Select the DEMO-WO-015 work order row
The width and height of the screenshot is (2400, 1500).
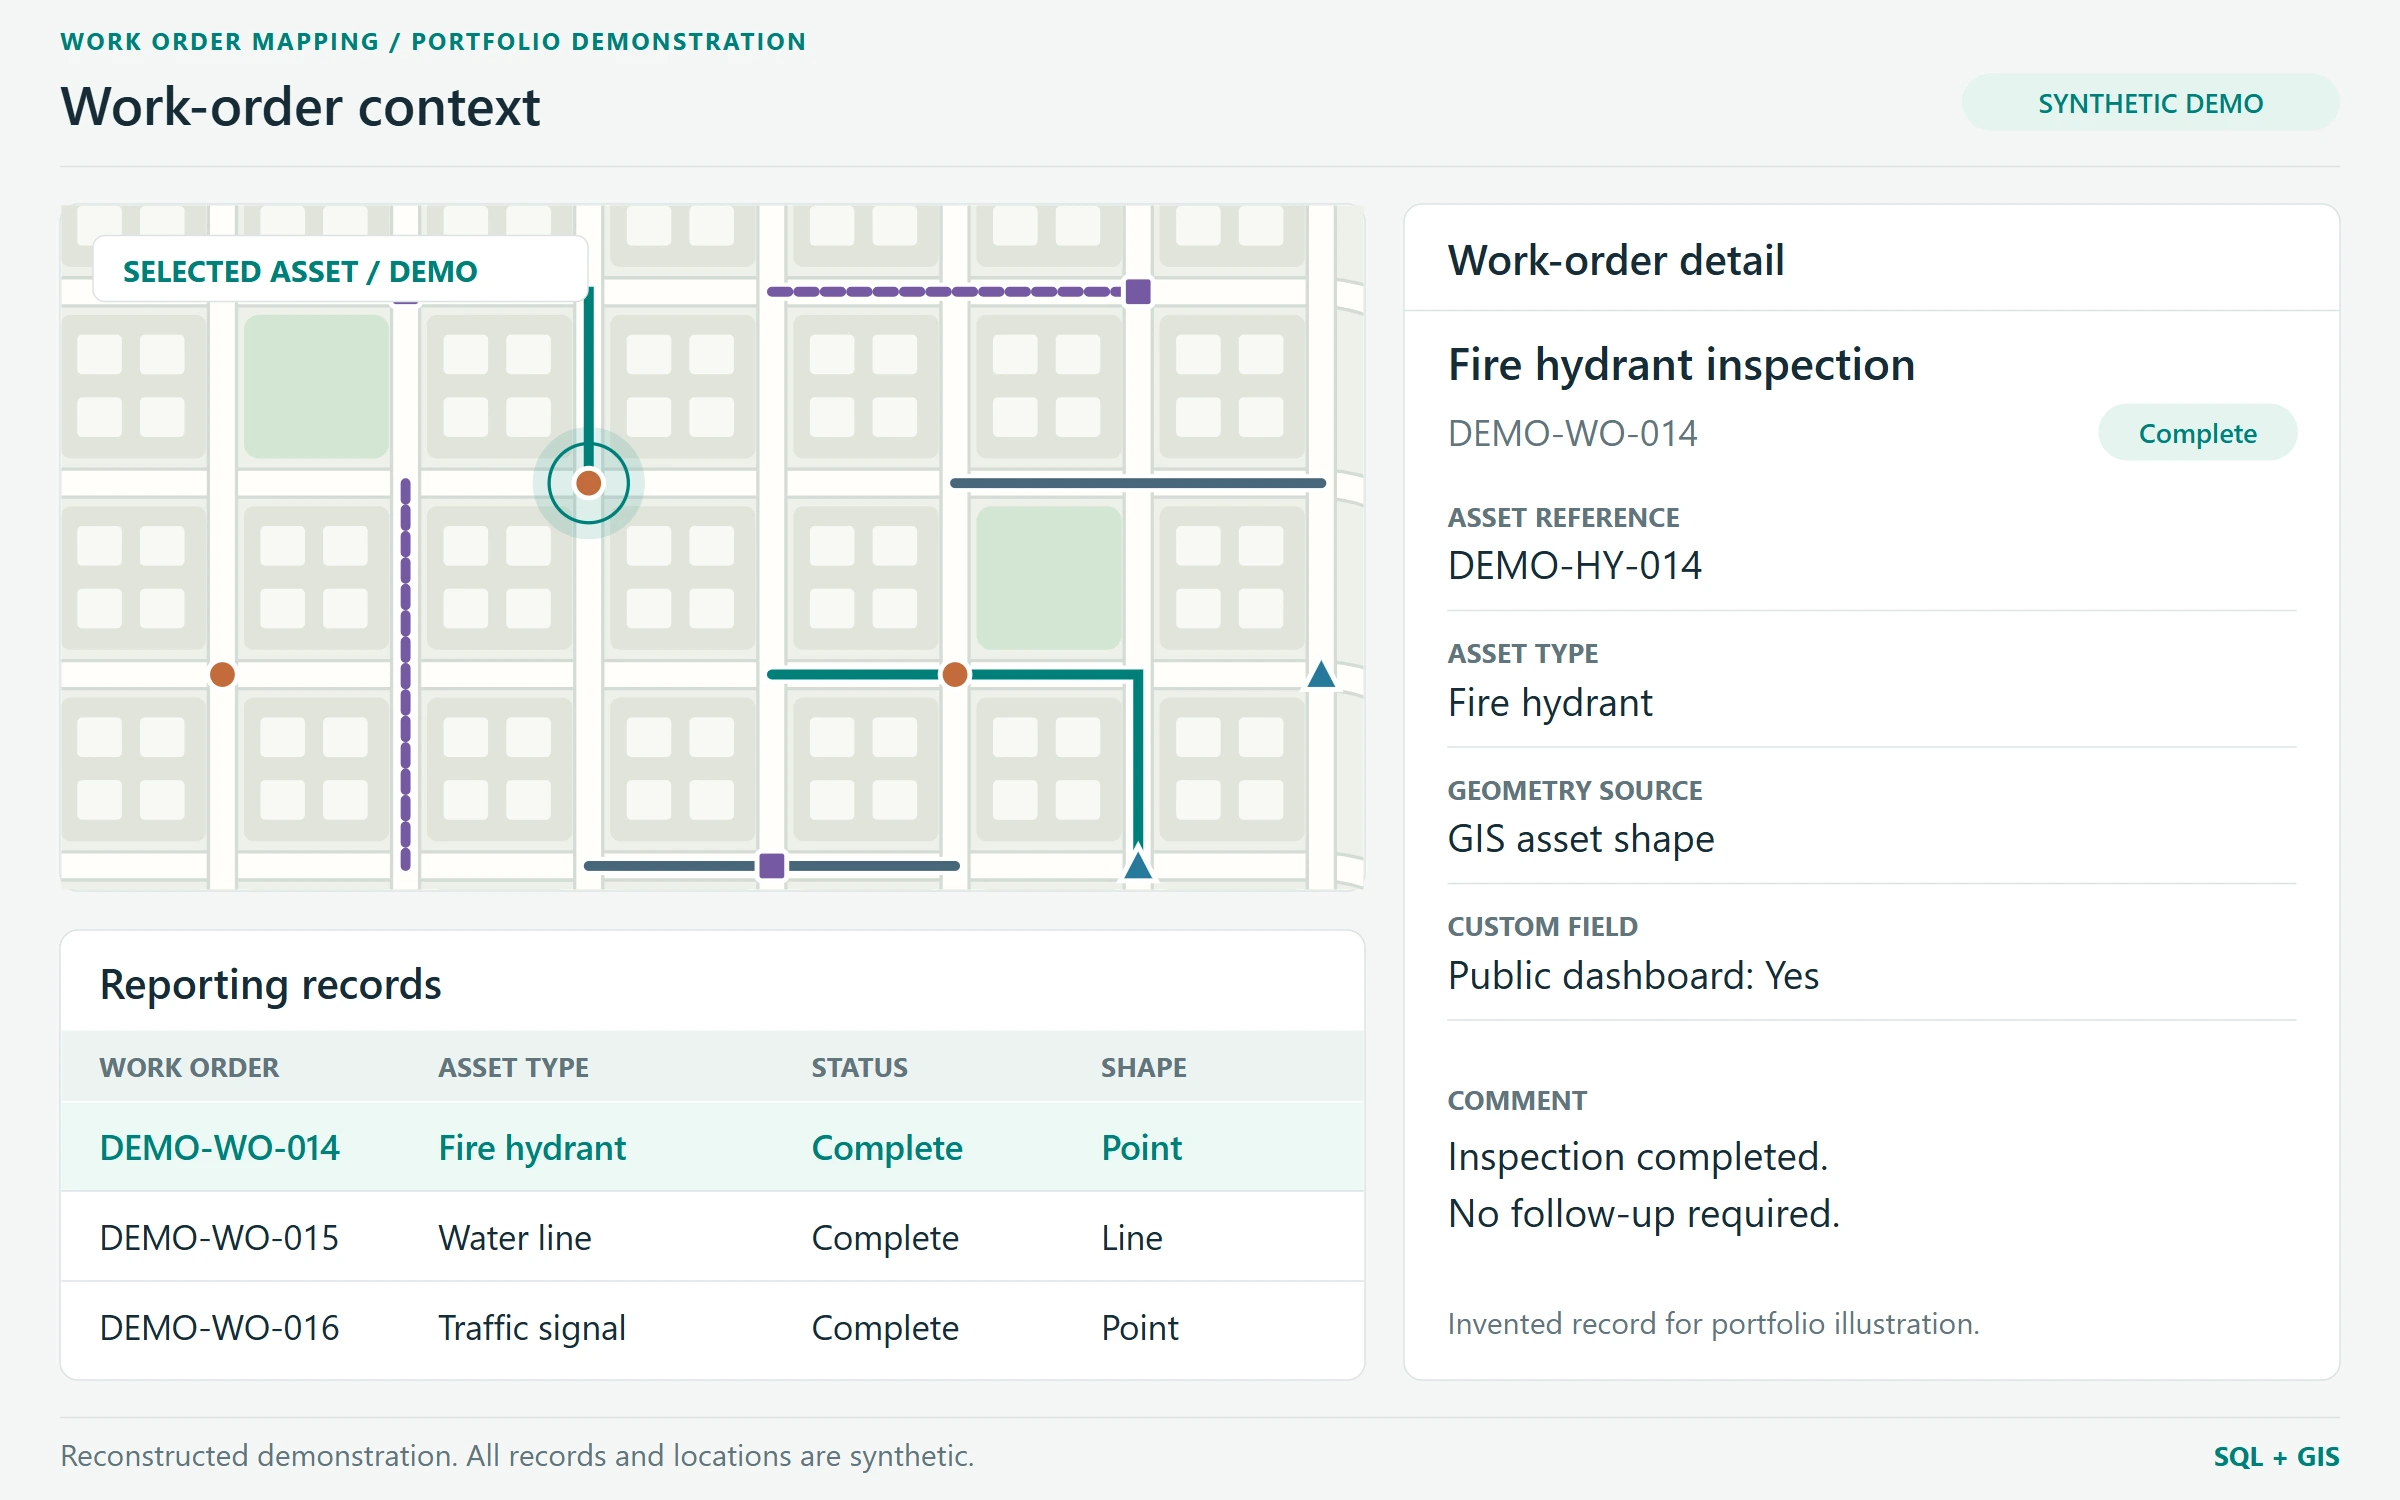click(712, 1237)
